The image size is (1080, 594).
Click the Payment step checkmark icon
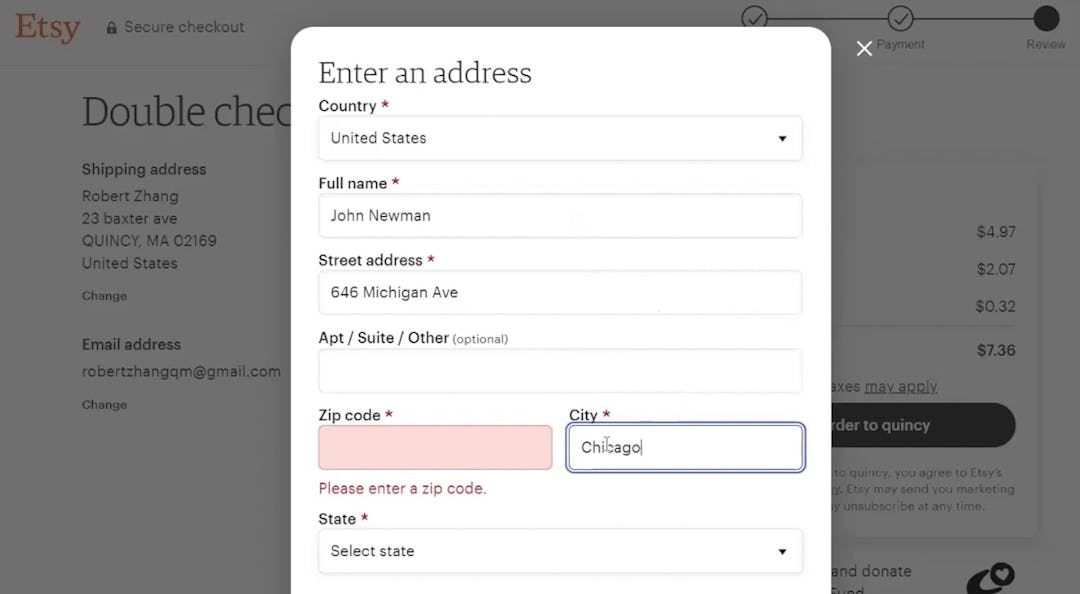901,19
